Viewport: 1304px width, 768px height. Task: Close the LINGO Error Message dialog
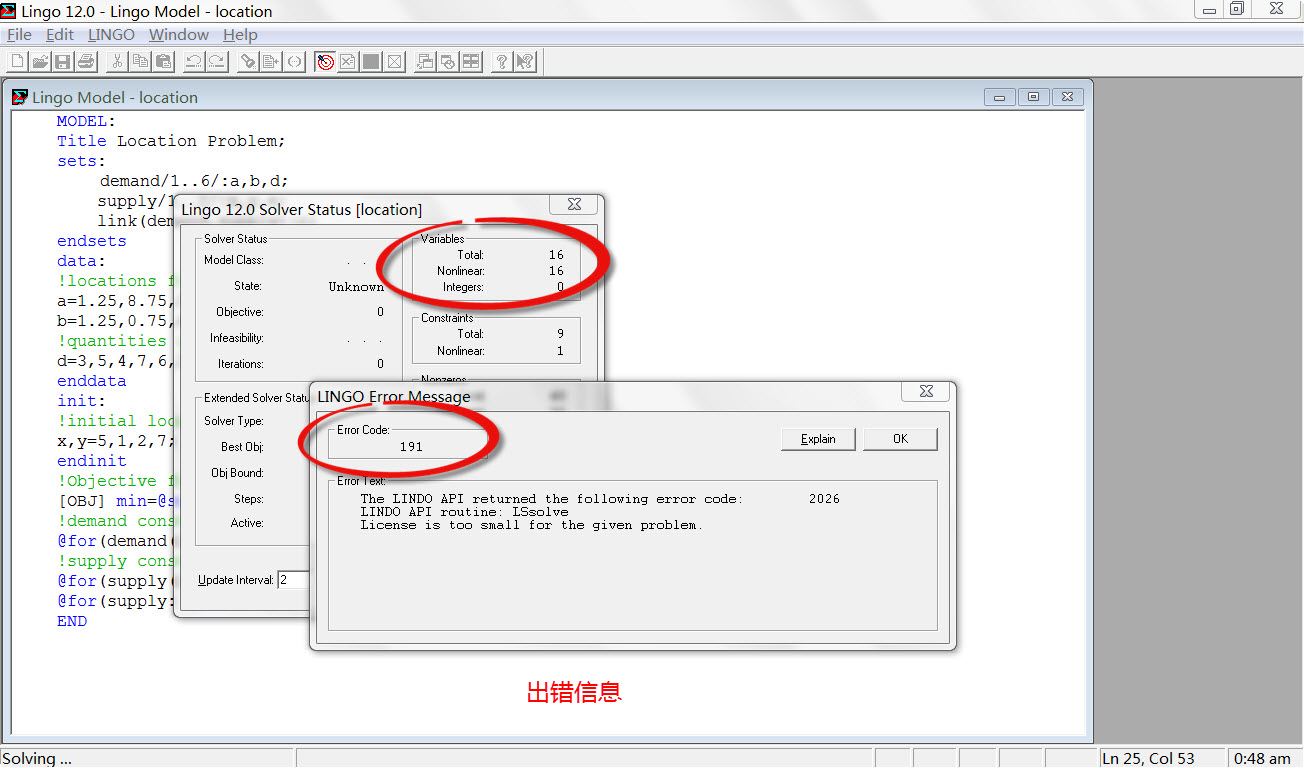[x=926, y=391]
